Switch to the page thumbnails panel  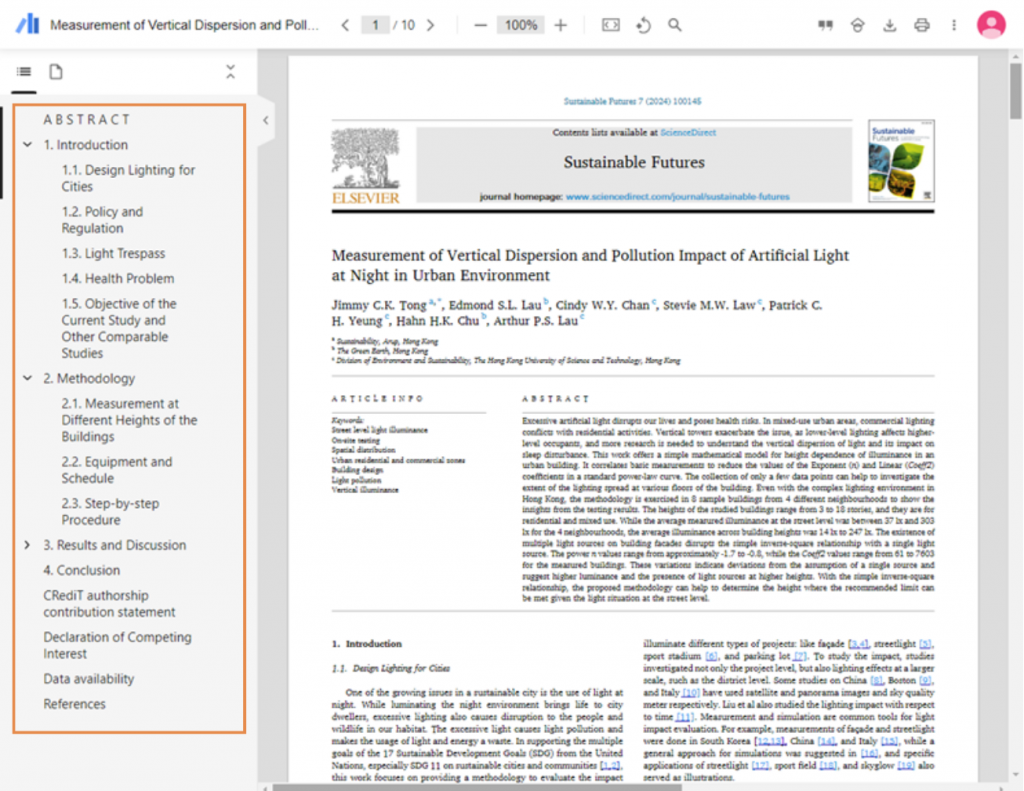point(56,71)
